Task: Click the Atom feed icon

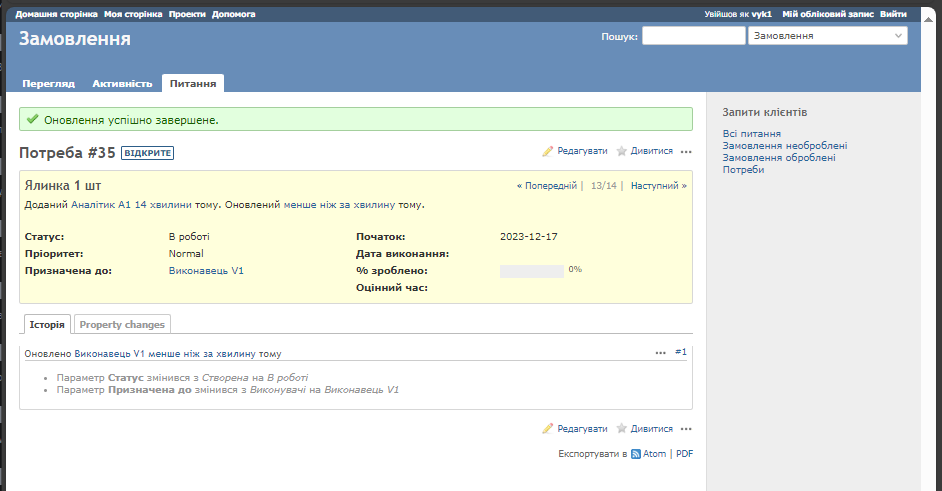Action: [x=636, y=454]
